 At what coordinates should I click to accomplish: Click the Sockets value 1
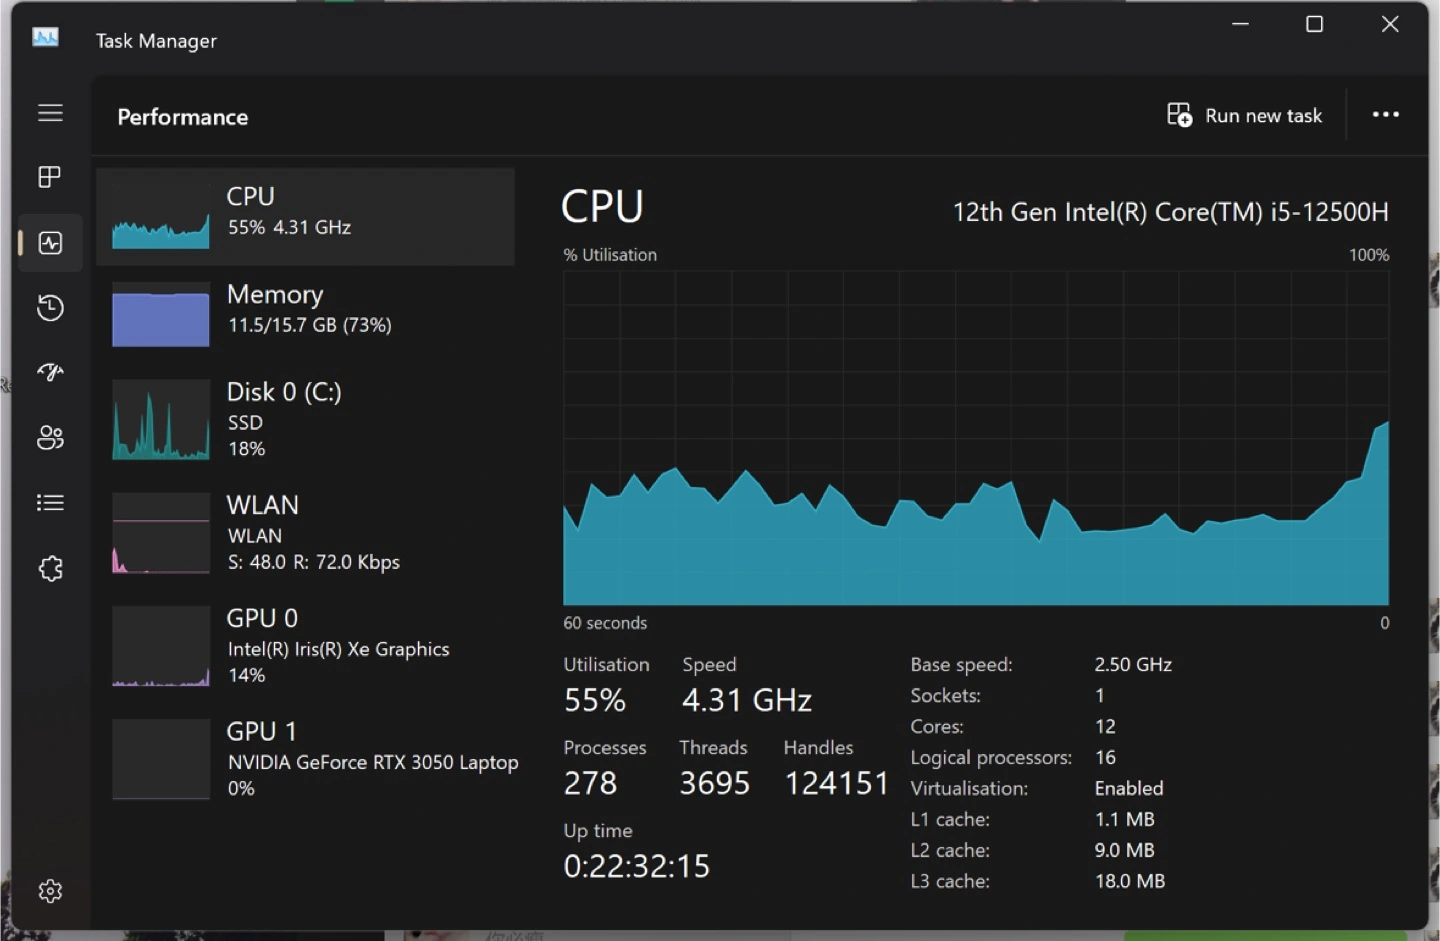click(1099, 695)
